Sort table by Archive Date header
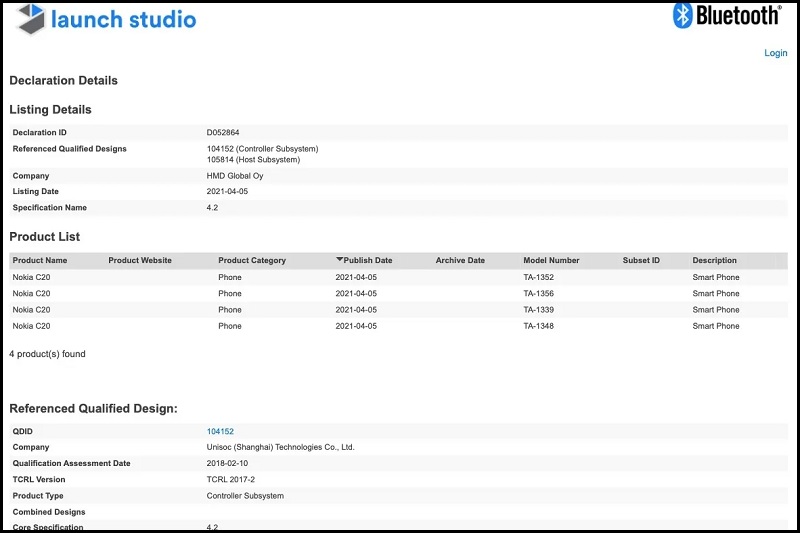 click(x=460, y=260)
